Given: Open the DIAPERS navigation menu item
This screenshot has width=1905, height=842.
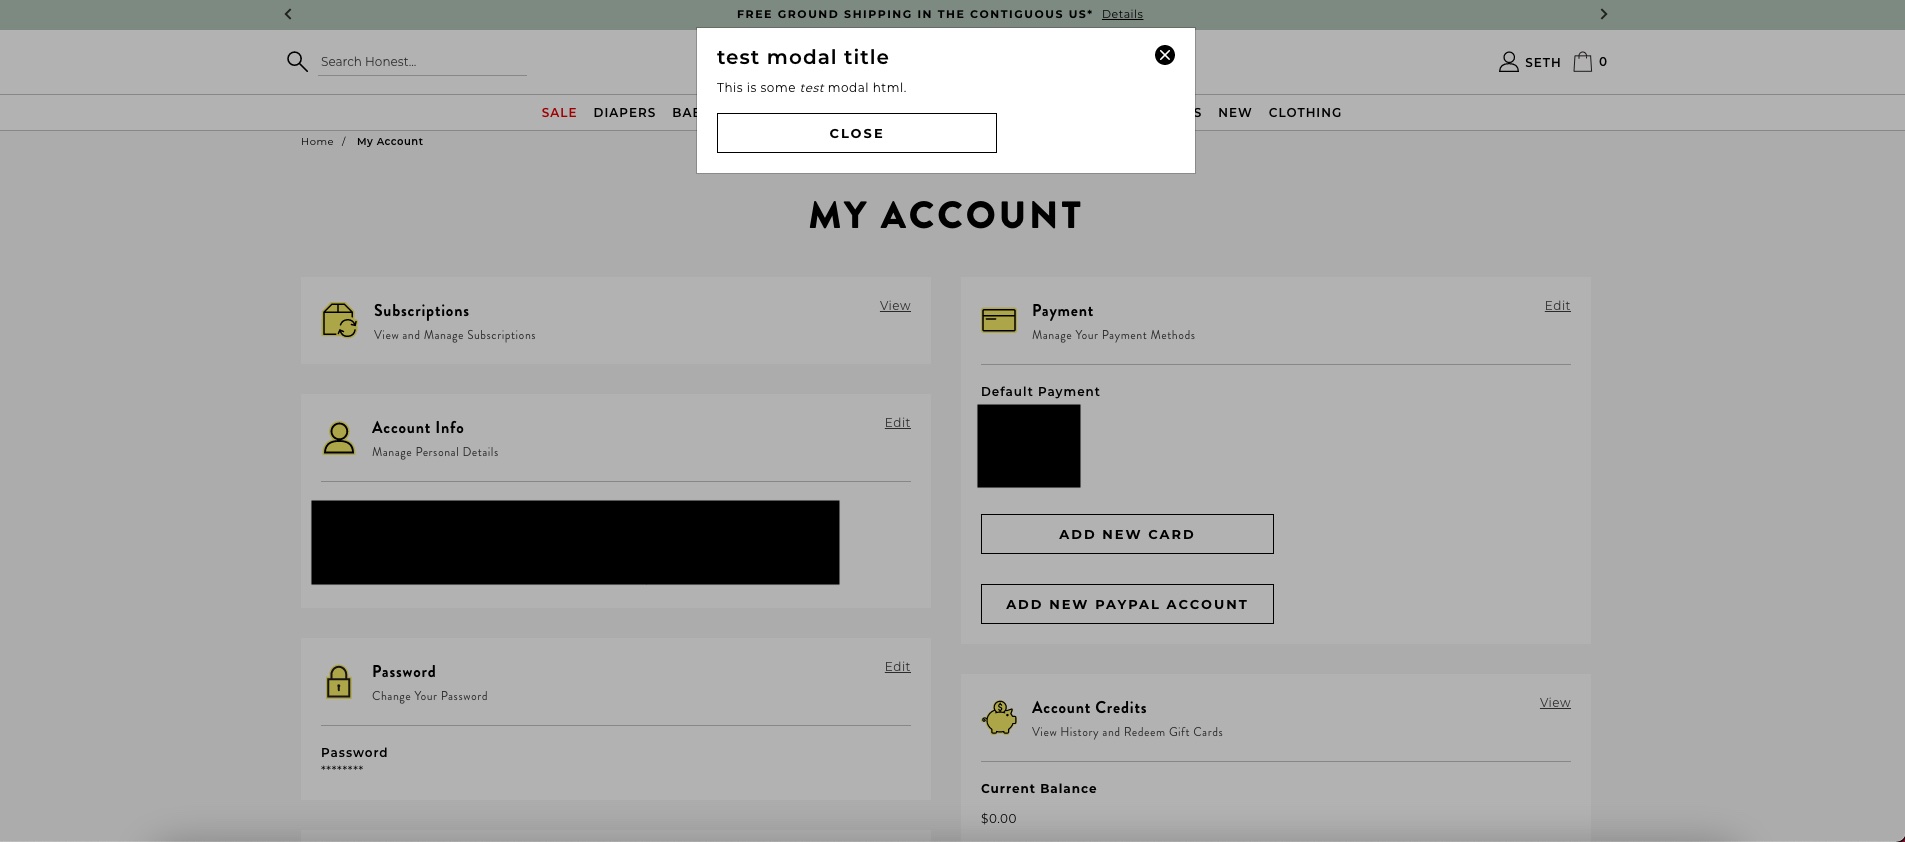Looking at the screenshot, I should [624, 113].
